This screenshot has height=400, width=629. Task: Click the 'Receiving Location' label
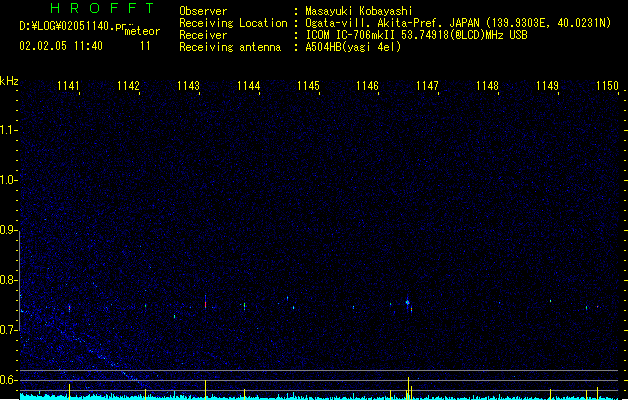233,23
